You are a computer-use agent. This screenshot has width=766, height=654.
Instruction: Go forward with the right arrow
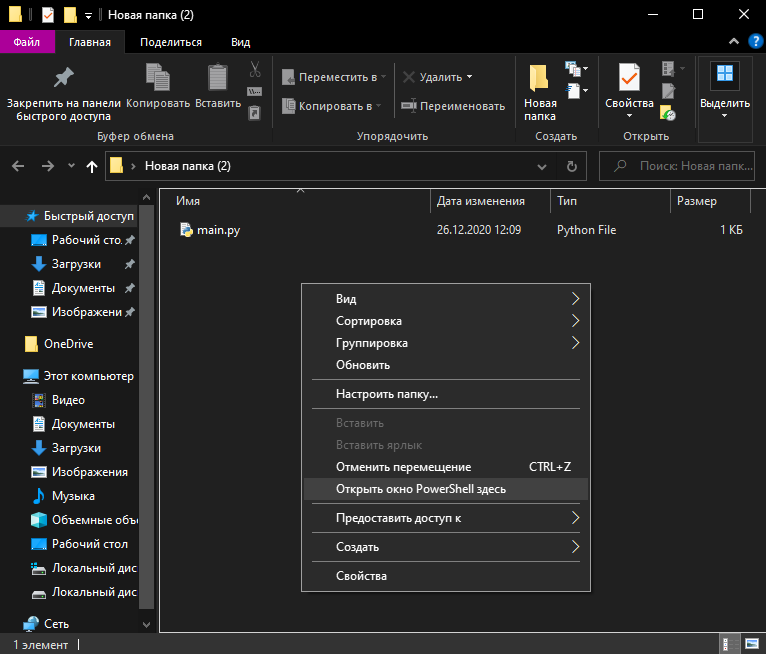47,166
